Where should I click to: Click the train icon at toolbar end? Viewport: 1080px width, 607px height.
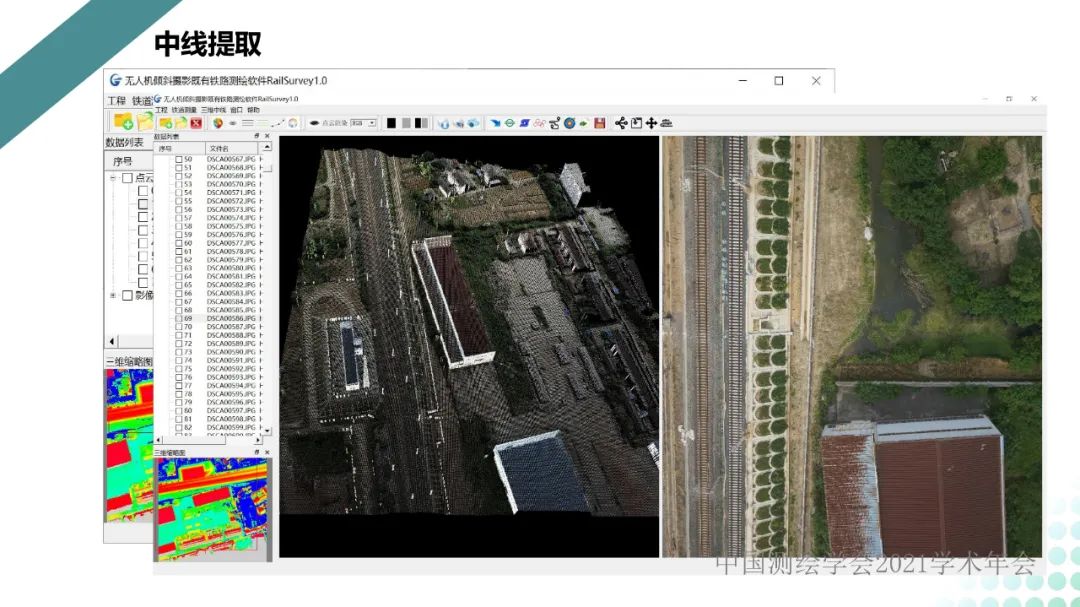(x=667, y=123)
